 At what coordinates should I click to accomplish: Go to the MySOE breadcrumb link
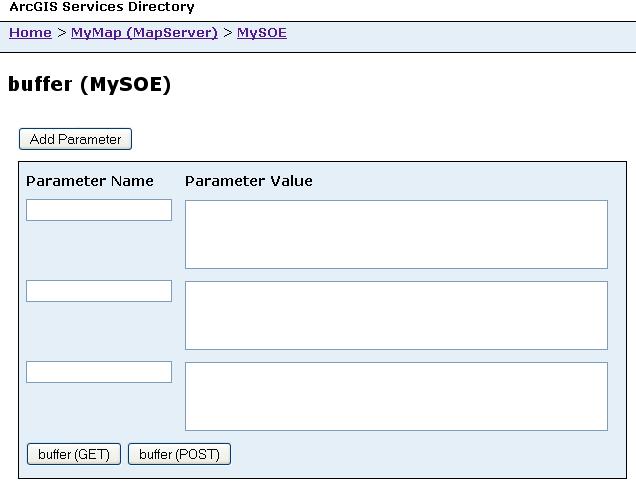tap(261, 33)
